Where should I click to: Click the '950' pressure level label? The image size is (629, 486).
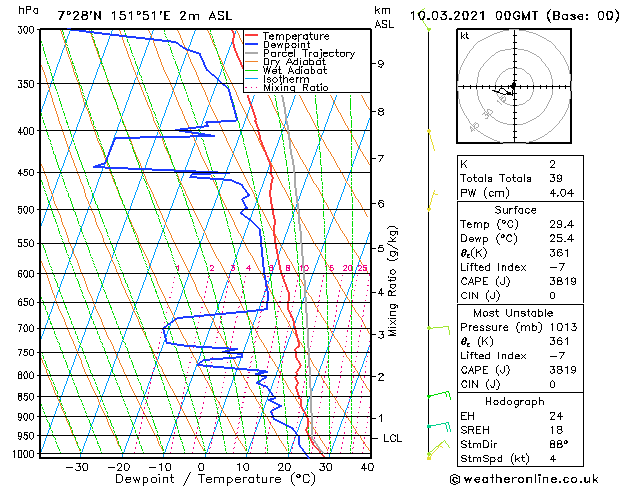coord(28,436)
